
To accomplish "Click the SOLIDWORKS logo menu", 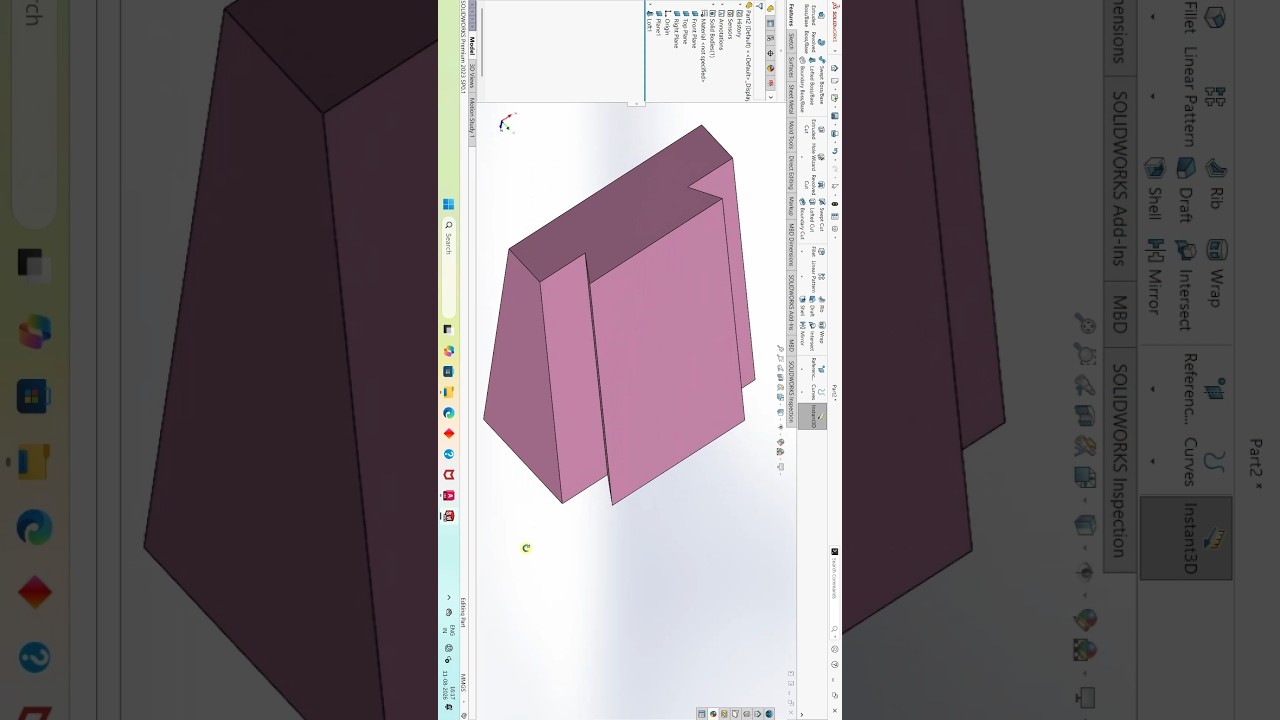I will (835, 24).
